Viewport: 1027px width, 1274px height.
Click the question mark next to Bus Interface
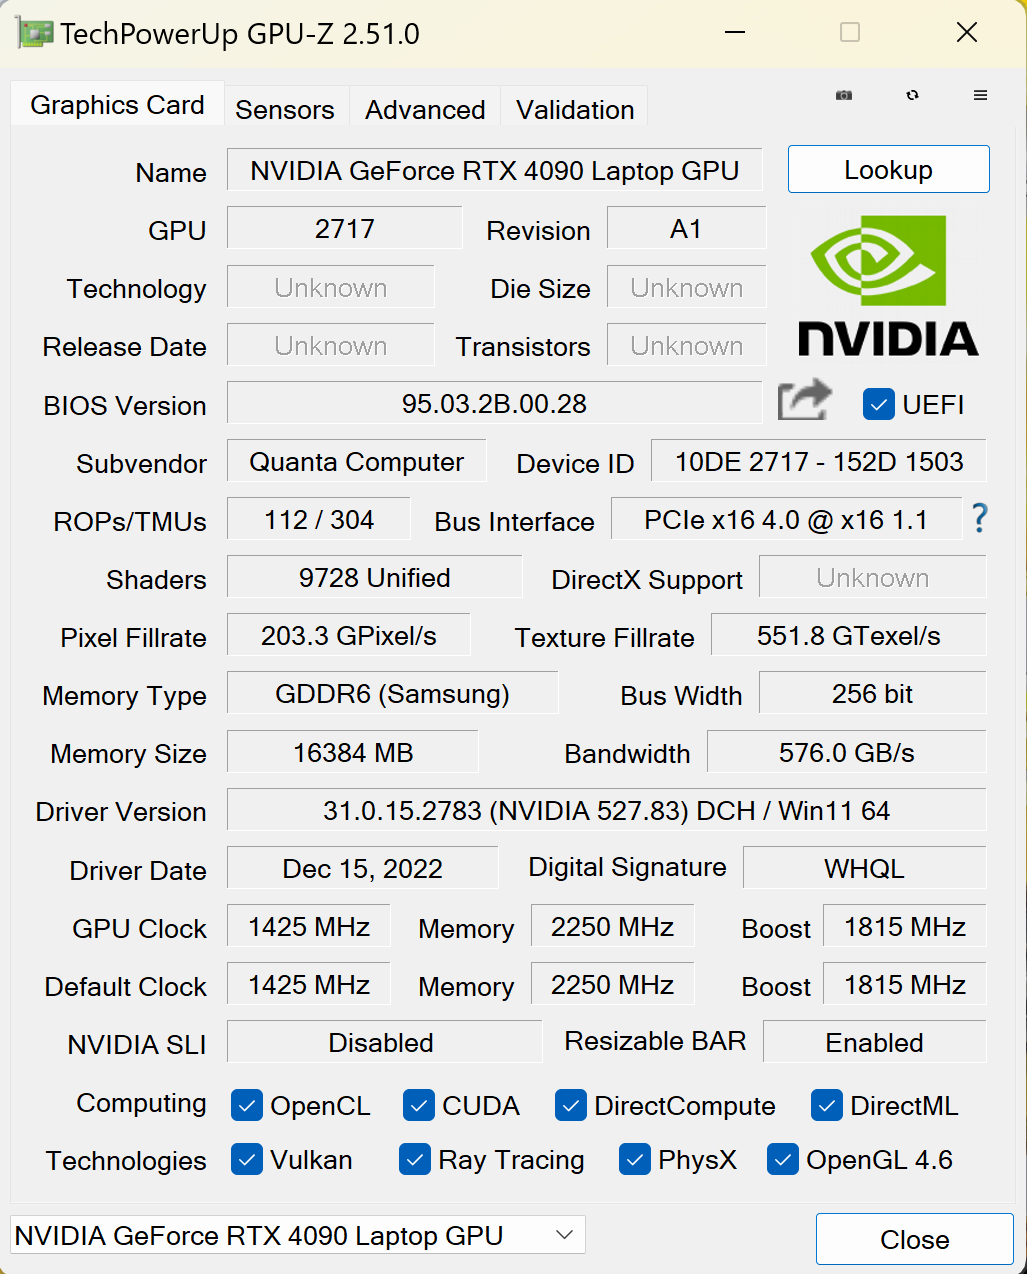[979, 519]
